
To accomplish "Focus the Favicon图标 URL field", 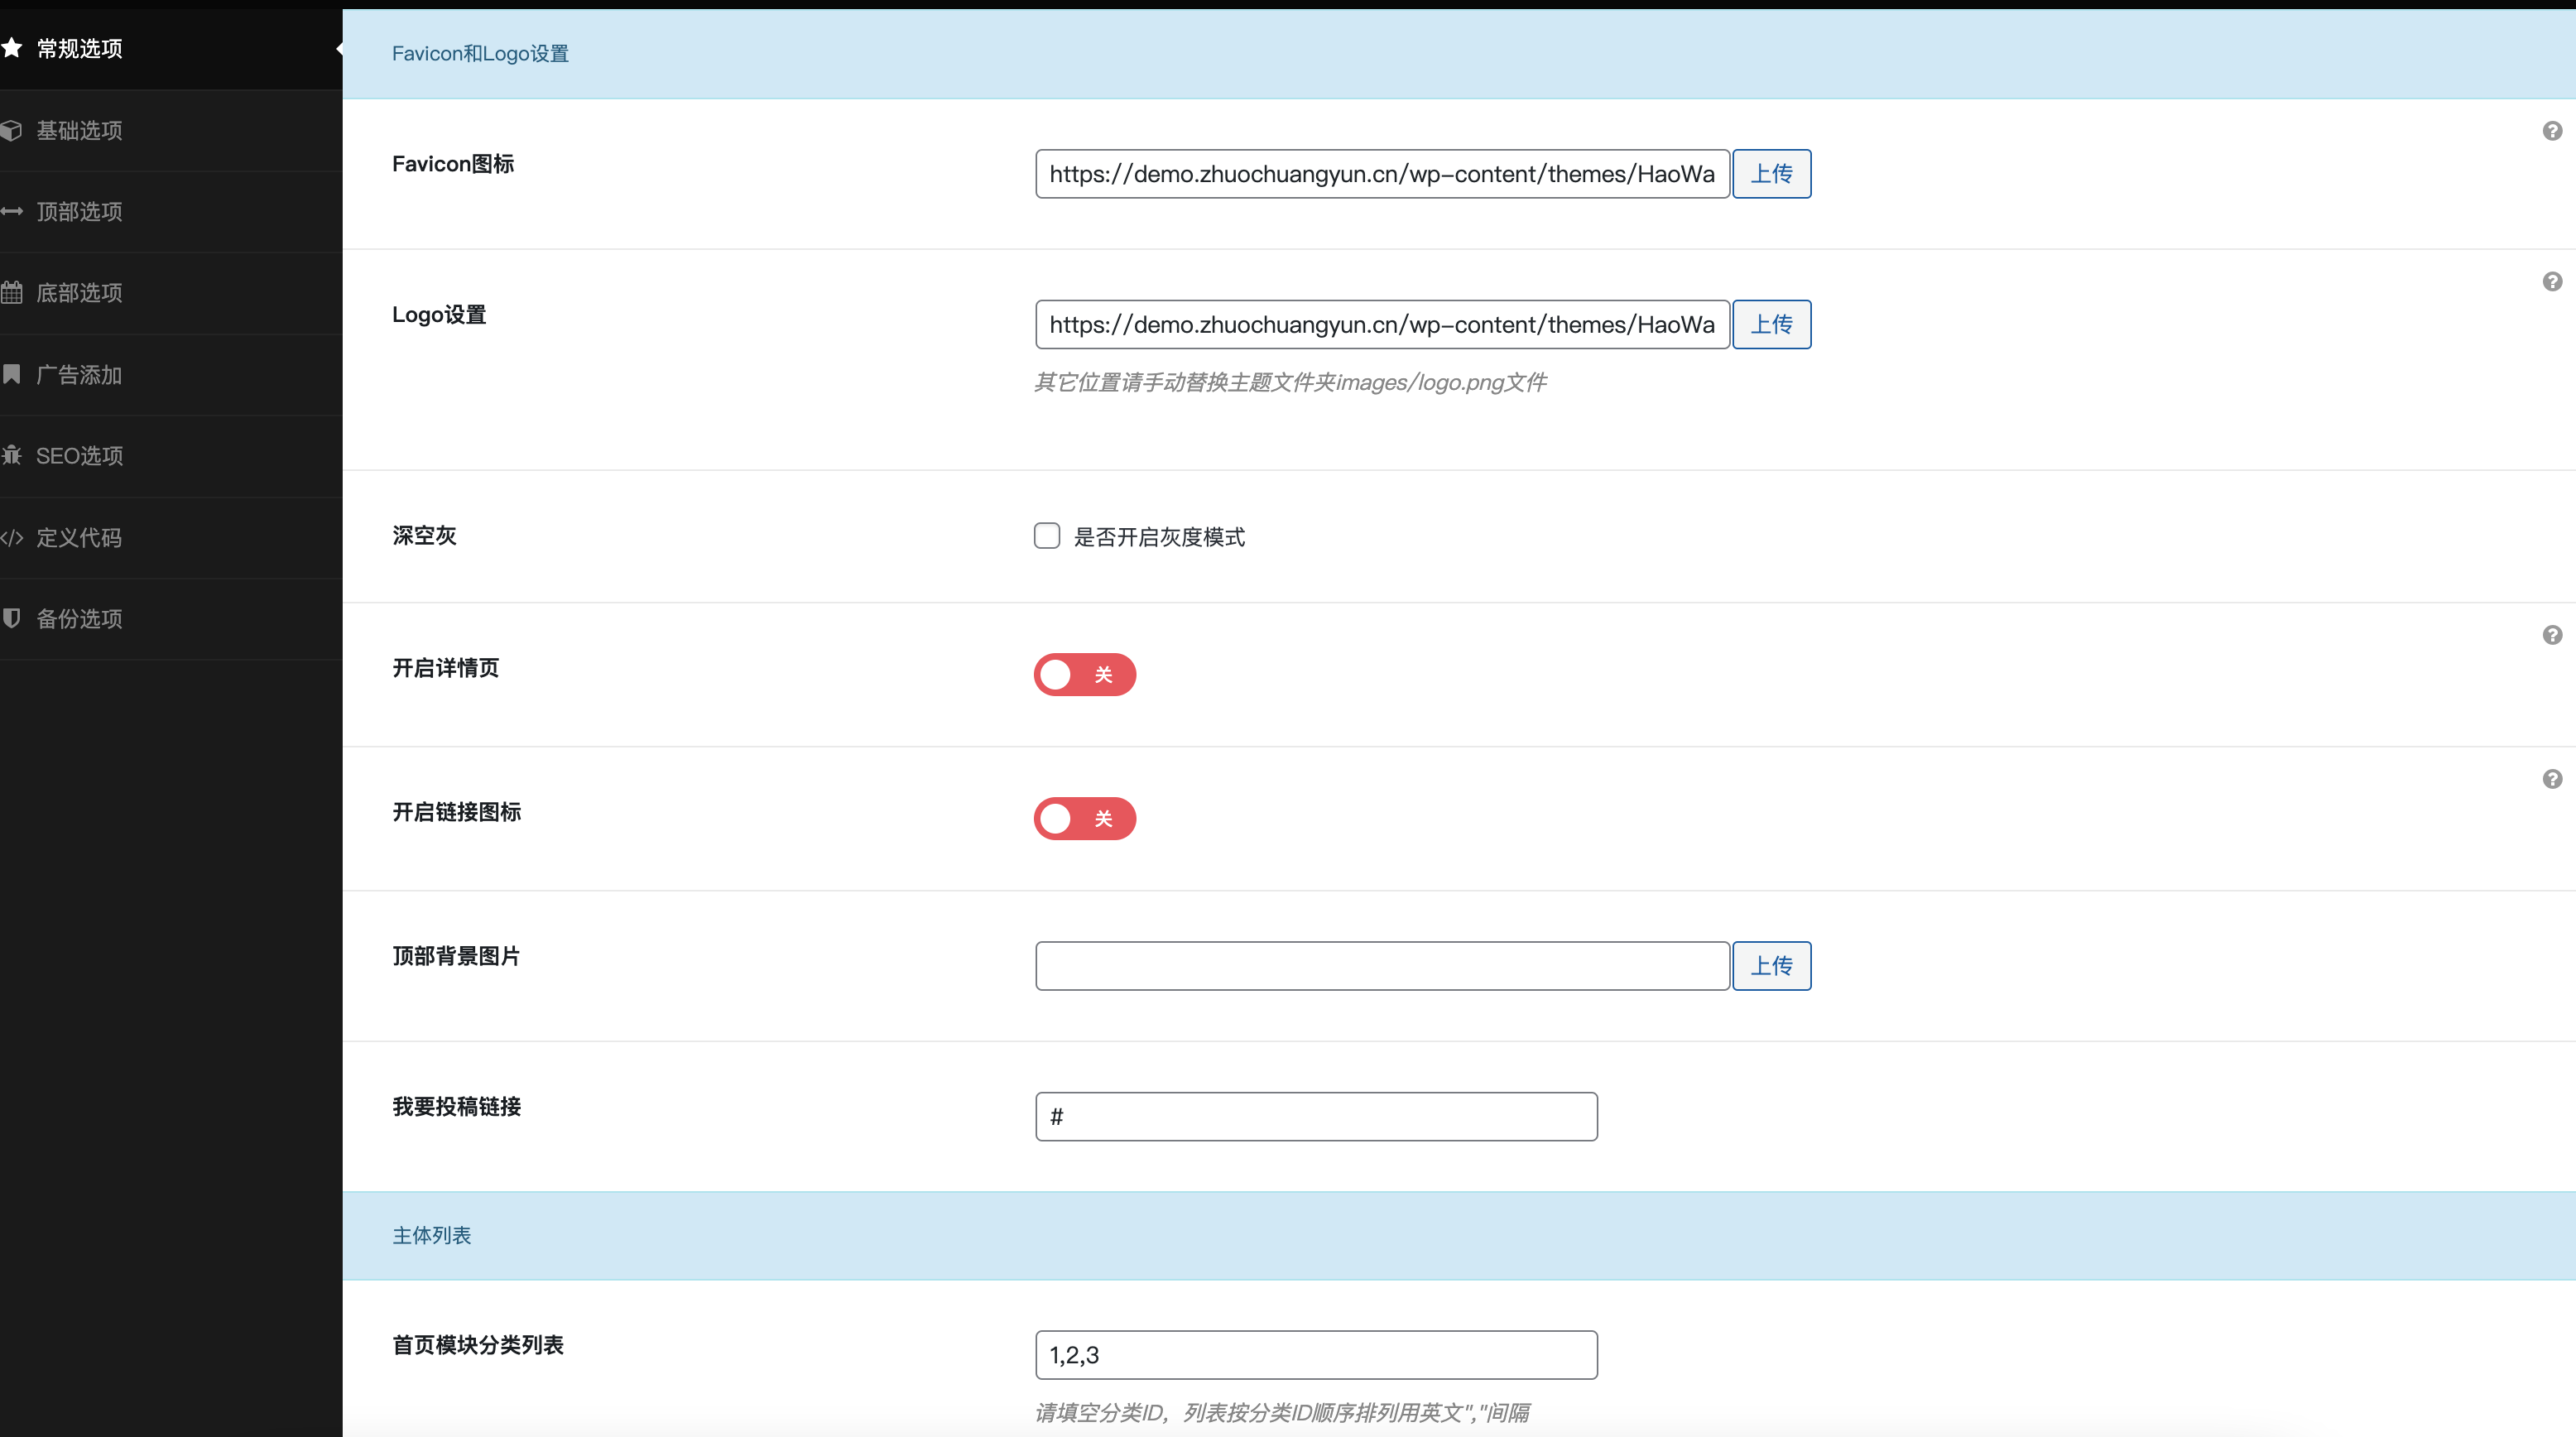I will click(x=1382, y=174).
